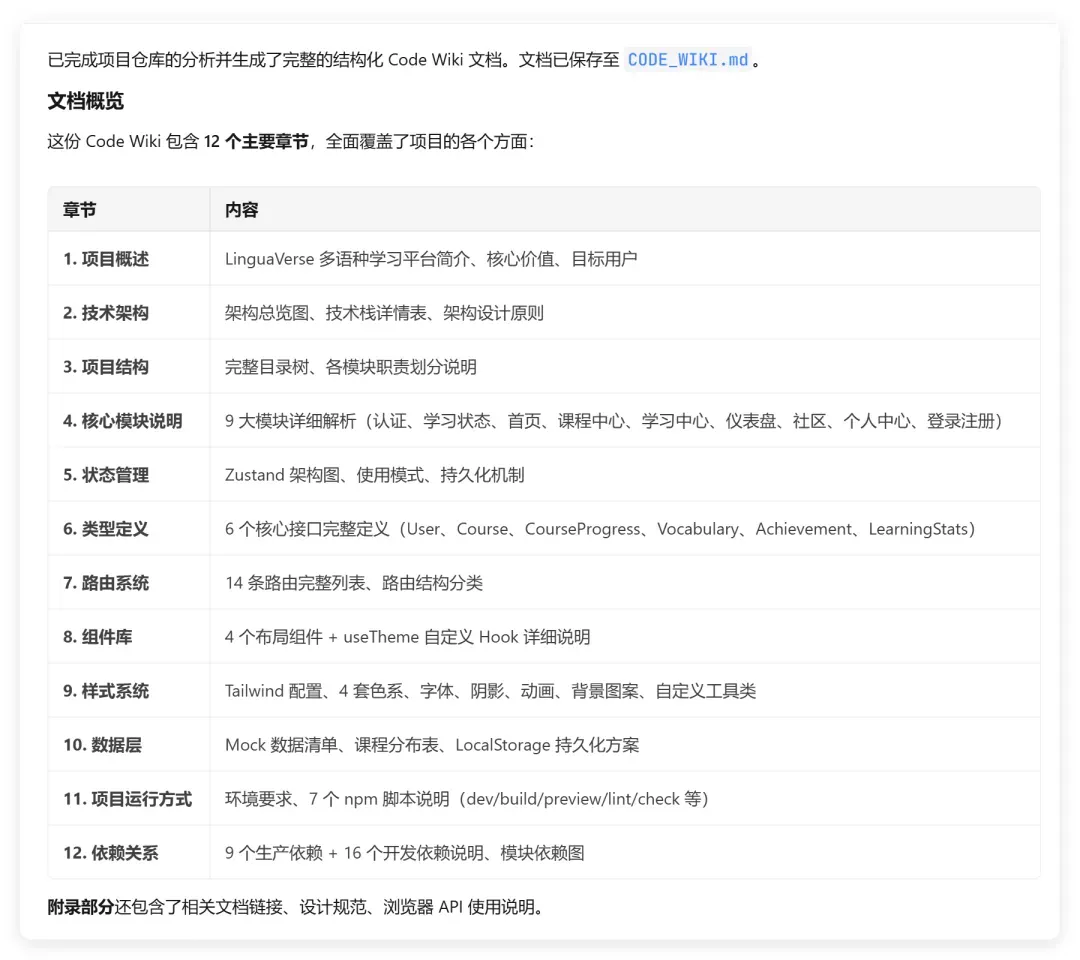Select the row title 11. 项目运行方式
This screenshot has width=1080, height=960.
pyautogui.click(x=127, y=799)
